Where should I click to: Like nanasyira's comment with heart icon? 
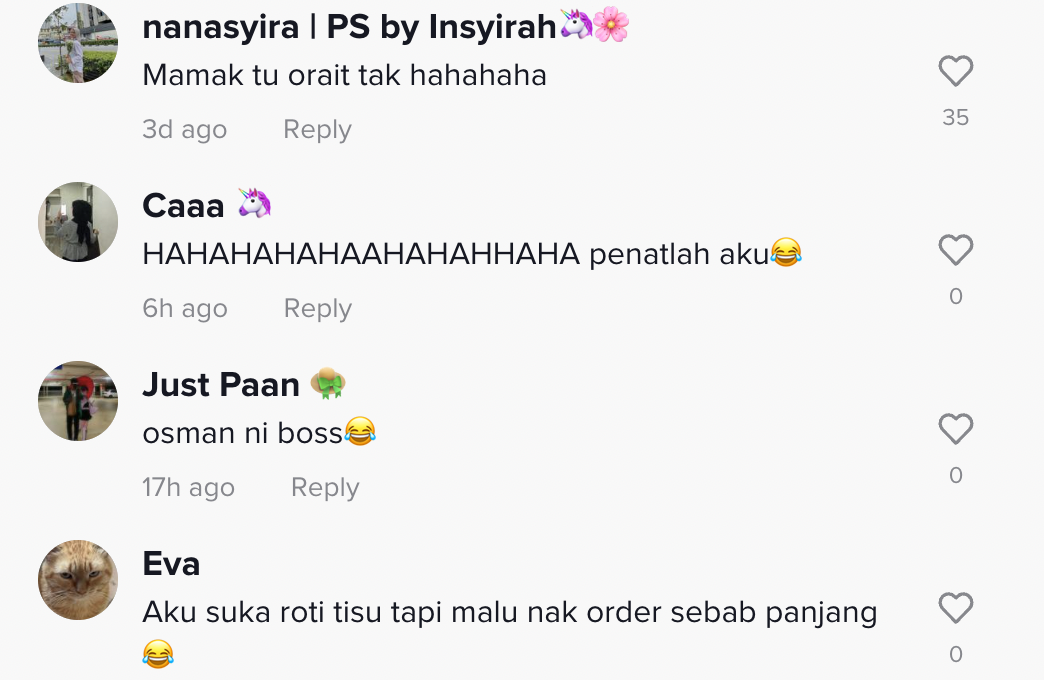pos(955,71)
